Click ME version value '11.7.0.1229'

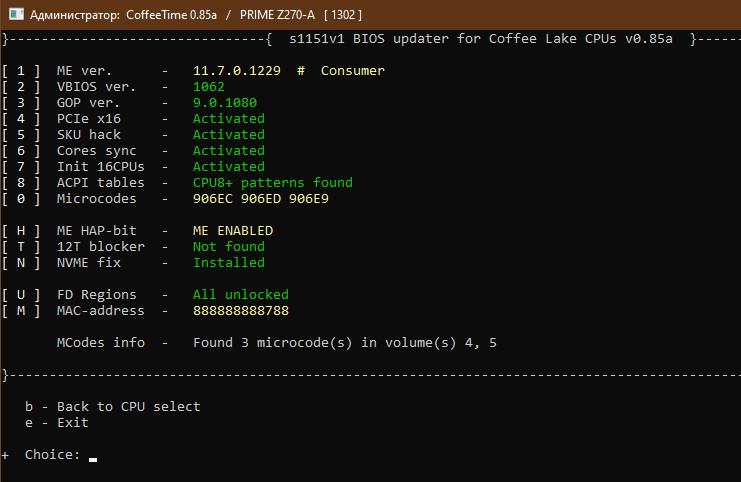[237, 70]
